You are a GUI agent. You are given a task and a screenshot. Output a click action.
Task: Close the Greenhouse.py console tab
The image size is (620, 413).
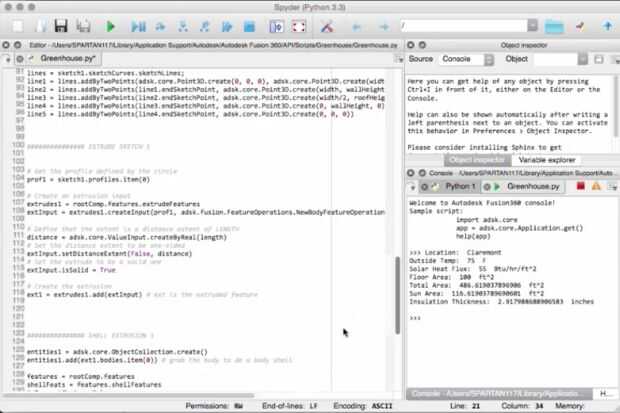(x=487, y=187)
